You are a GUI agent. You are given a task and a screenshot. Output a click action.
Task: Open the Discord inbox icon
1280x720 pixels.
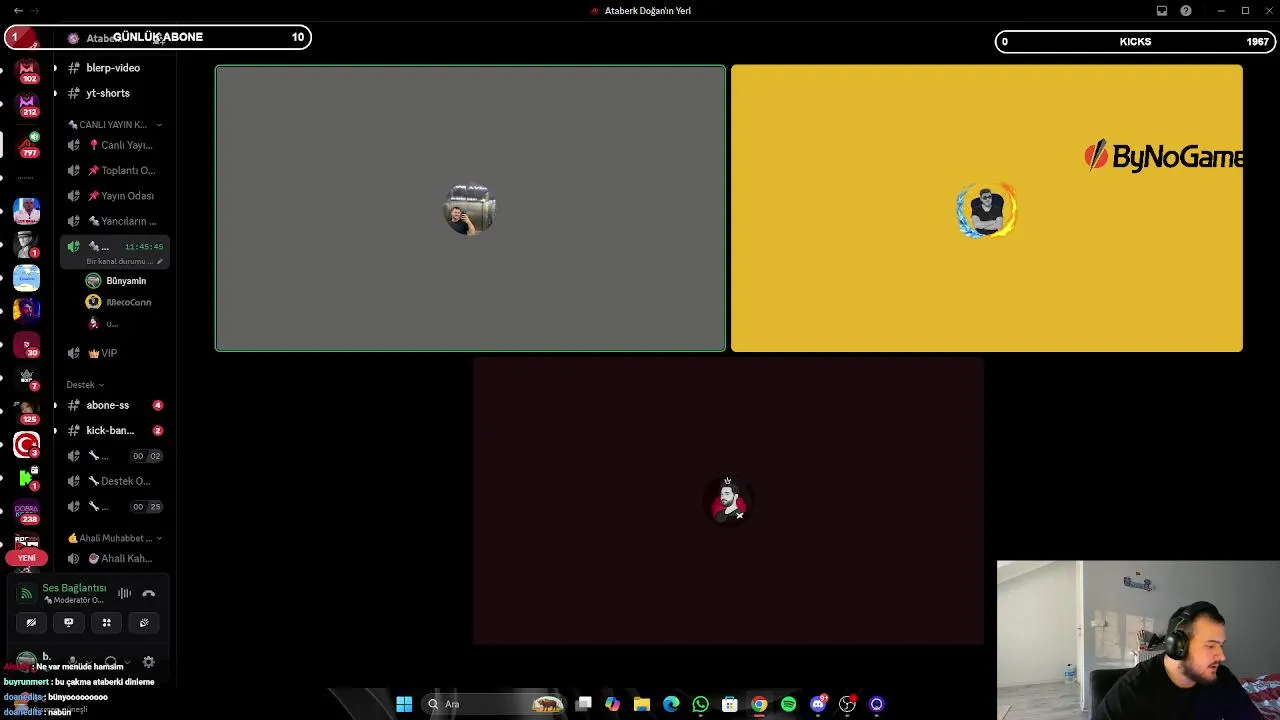[1162, 11]
